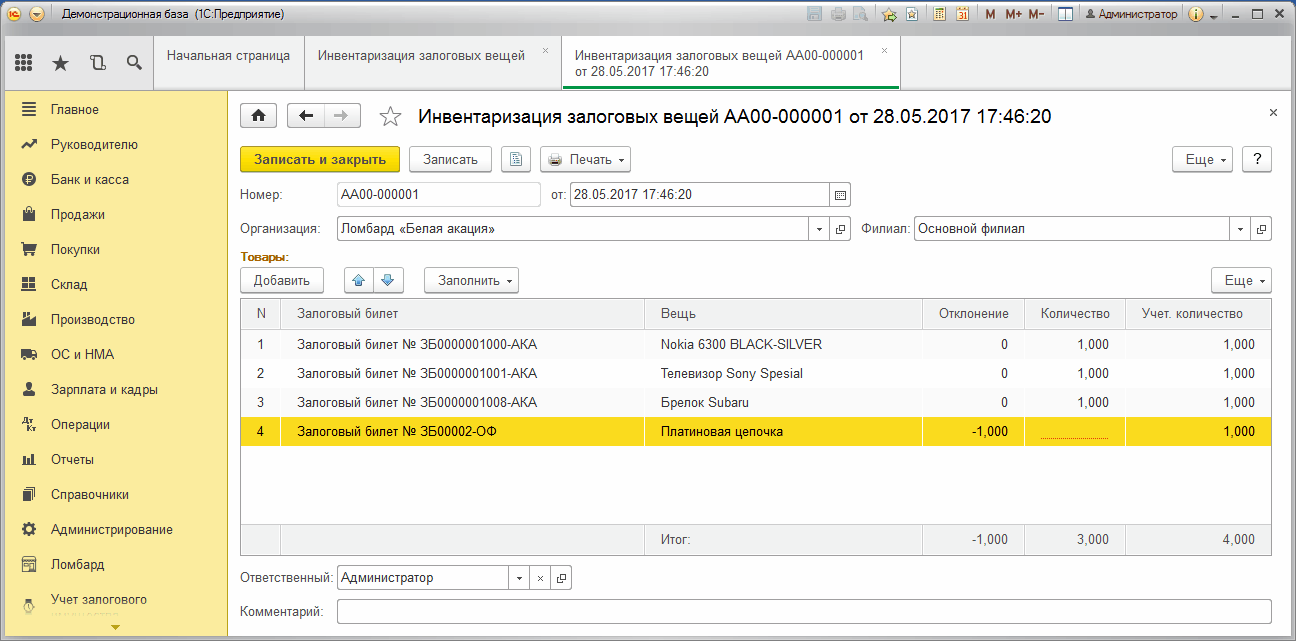Add this document to favorites star
1296x641 pixels.
coord(390,116)
